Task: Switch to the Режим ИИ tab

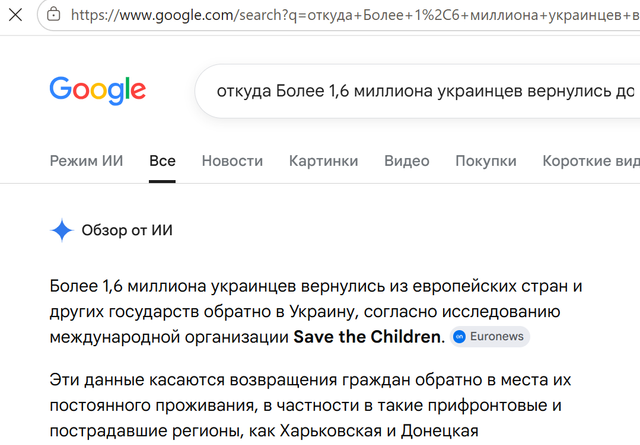Action: [87, 161]
